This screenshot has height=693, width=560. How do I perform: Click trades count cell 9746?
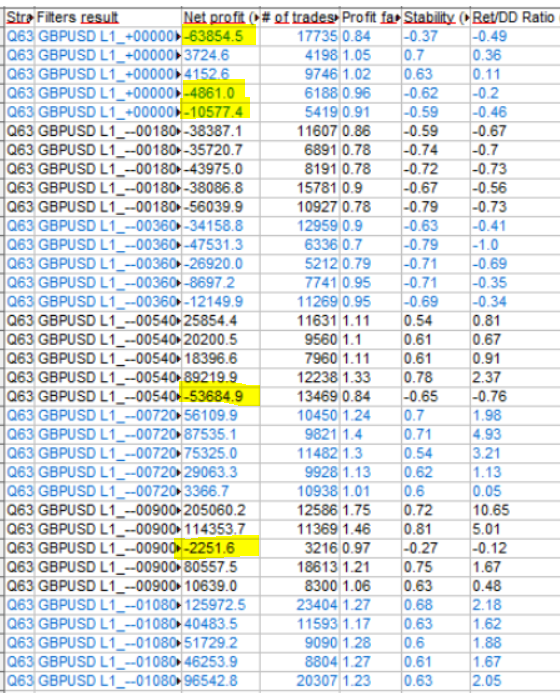(299, 74)
